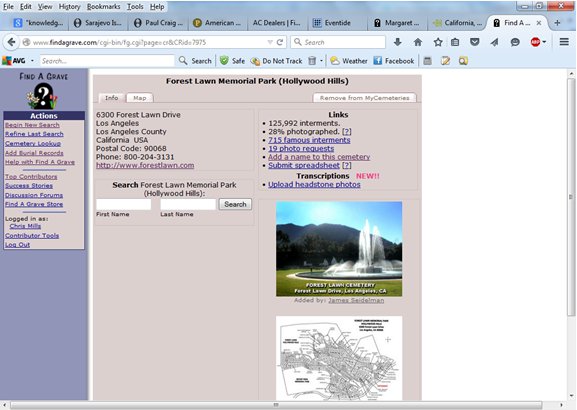
Task: Reload the page with the refresh icon
Action: pos(280,42)
